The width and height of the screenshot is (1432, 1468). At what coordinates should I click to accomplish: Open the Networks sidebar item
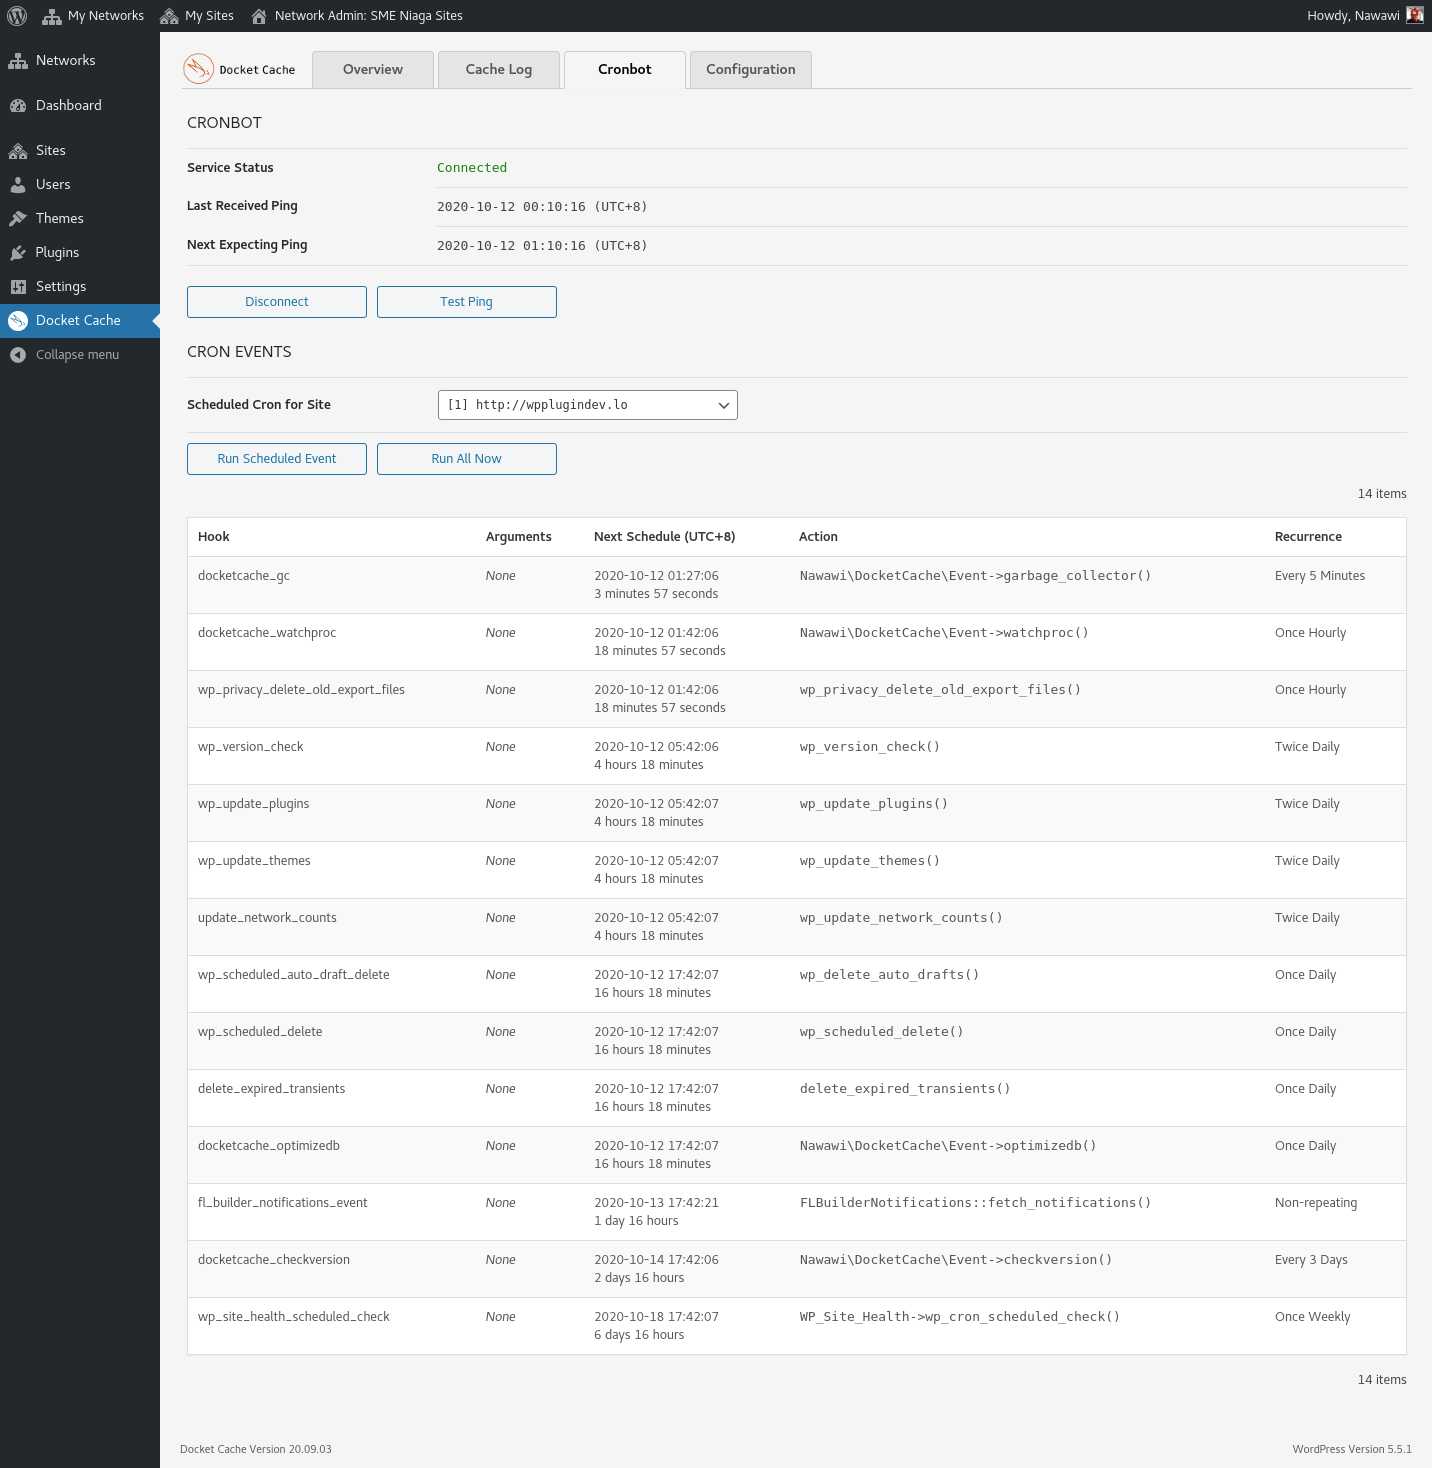coord(64,60)
